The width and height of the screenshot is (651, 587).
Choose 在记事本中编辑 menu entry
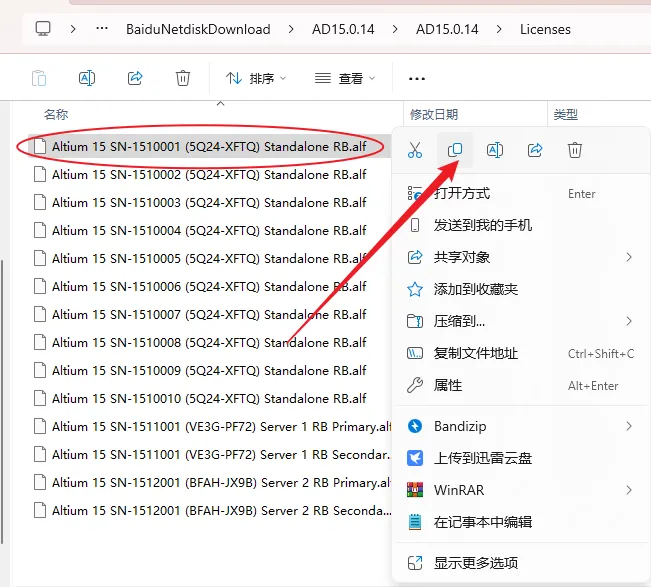(521, 522)
